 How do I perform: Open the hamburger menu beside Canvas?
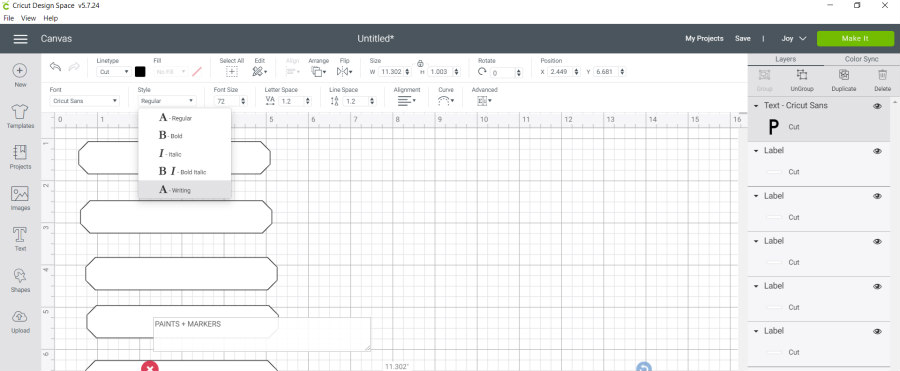coord(21,39)
